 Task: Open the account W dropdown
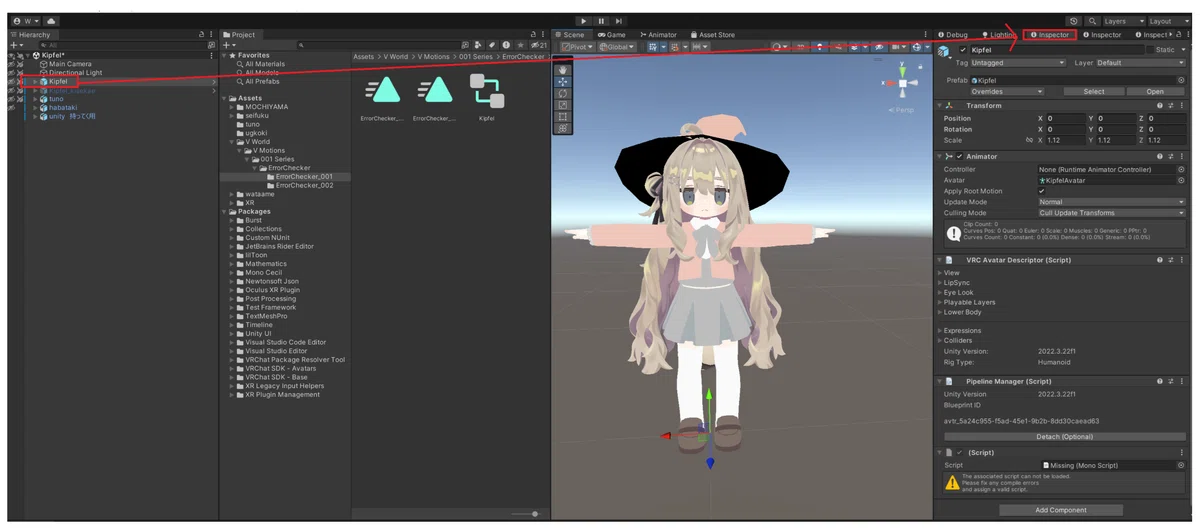(x=26, y=21)
